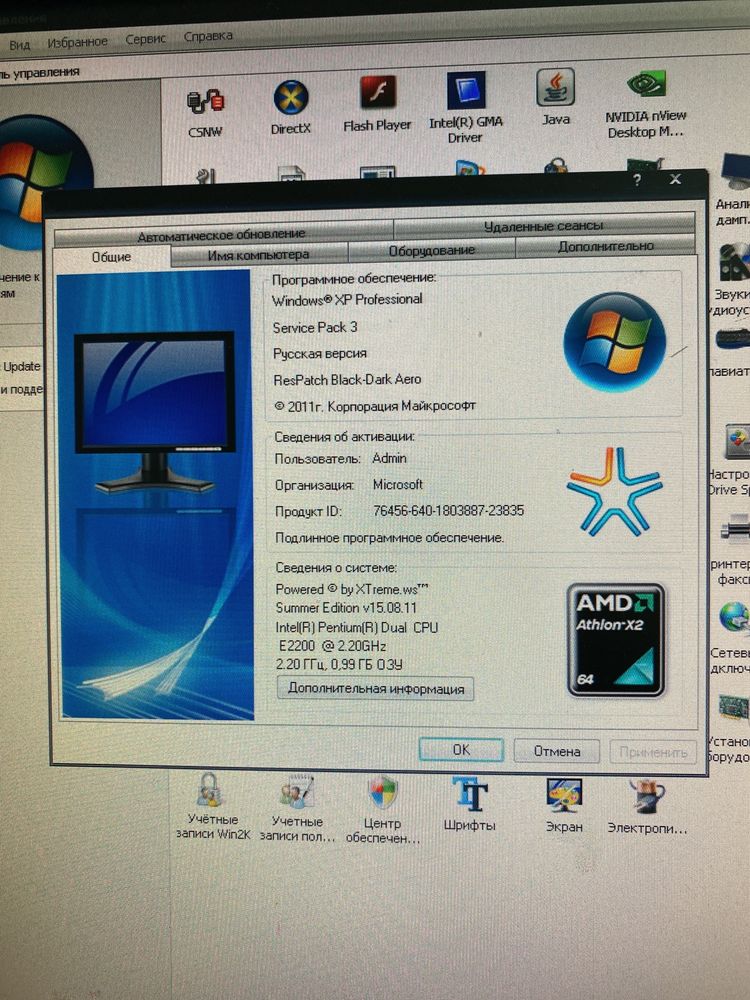Click Подлинное программное обеспечение text
The width and height of the screenshot is (750, 1000).
[x=389, y=538]
